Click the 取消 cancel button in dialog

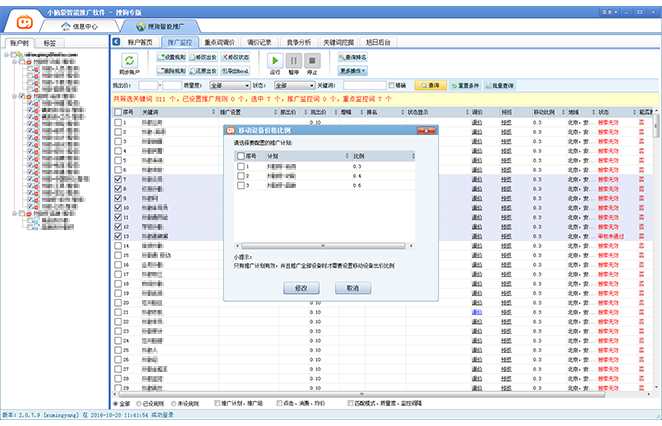coord(352,287)
